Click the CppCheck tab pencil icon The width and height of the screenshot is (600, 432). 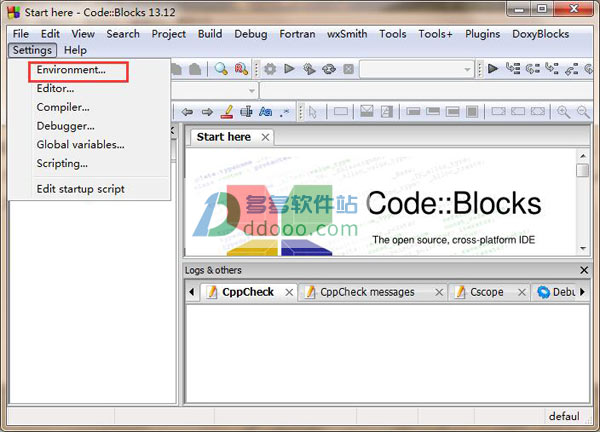pyautogui.click(x=212, y=292)
